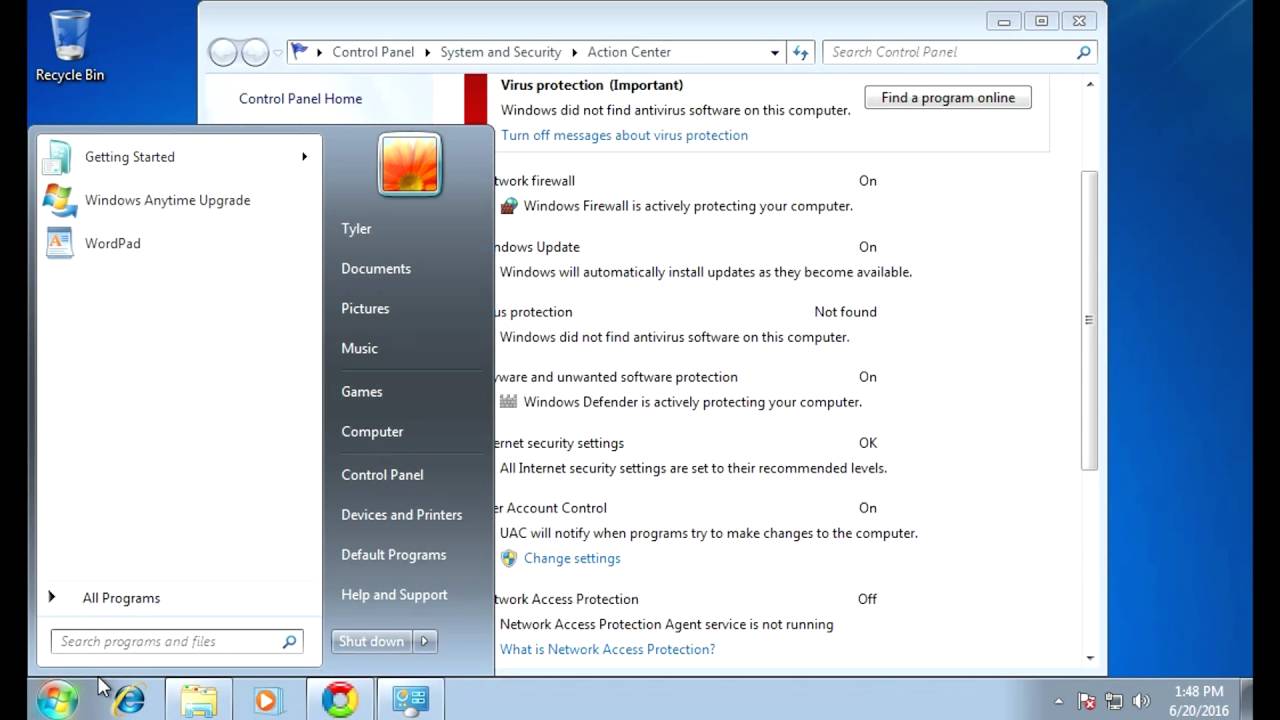Click the Windows Anytime Upgrade icon
The height and width of the screenshot is (720, 1280).
59,200
